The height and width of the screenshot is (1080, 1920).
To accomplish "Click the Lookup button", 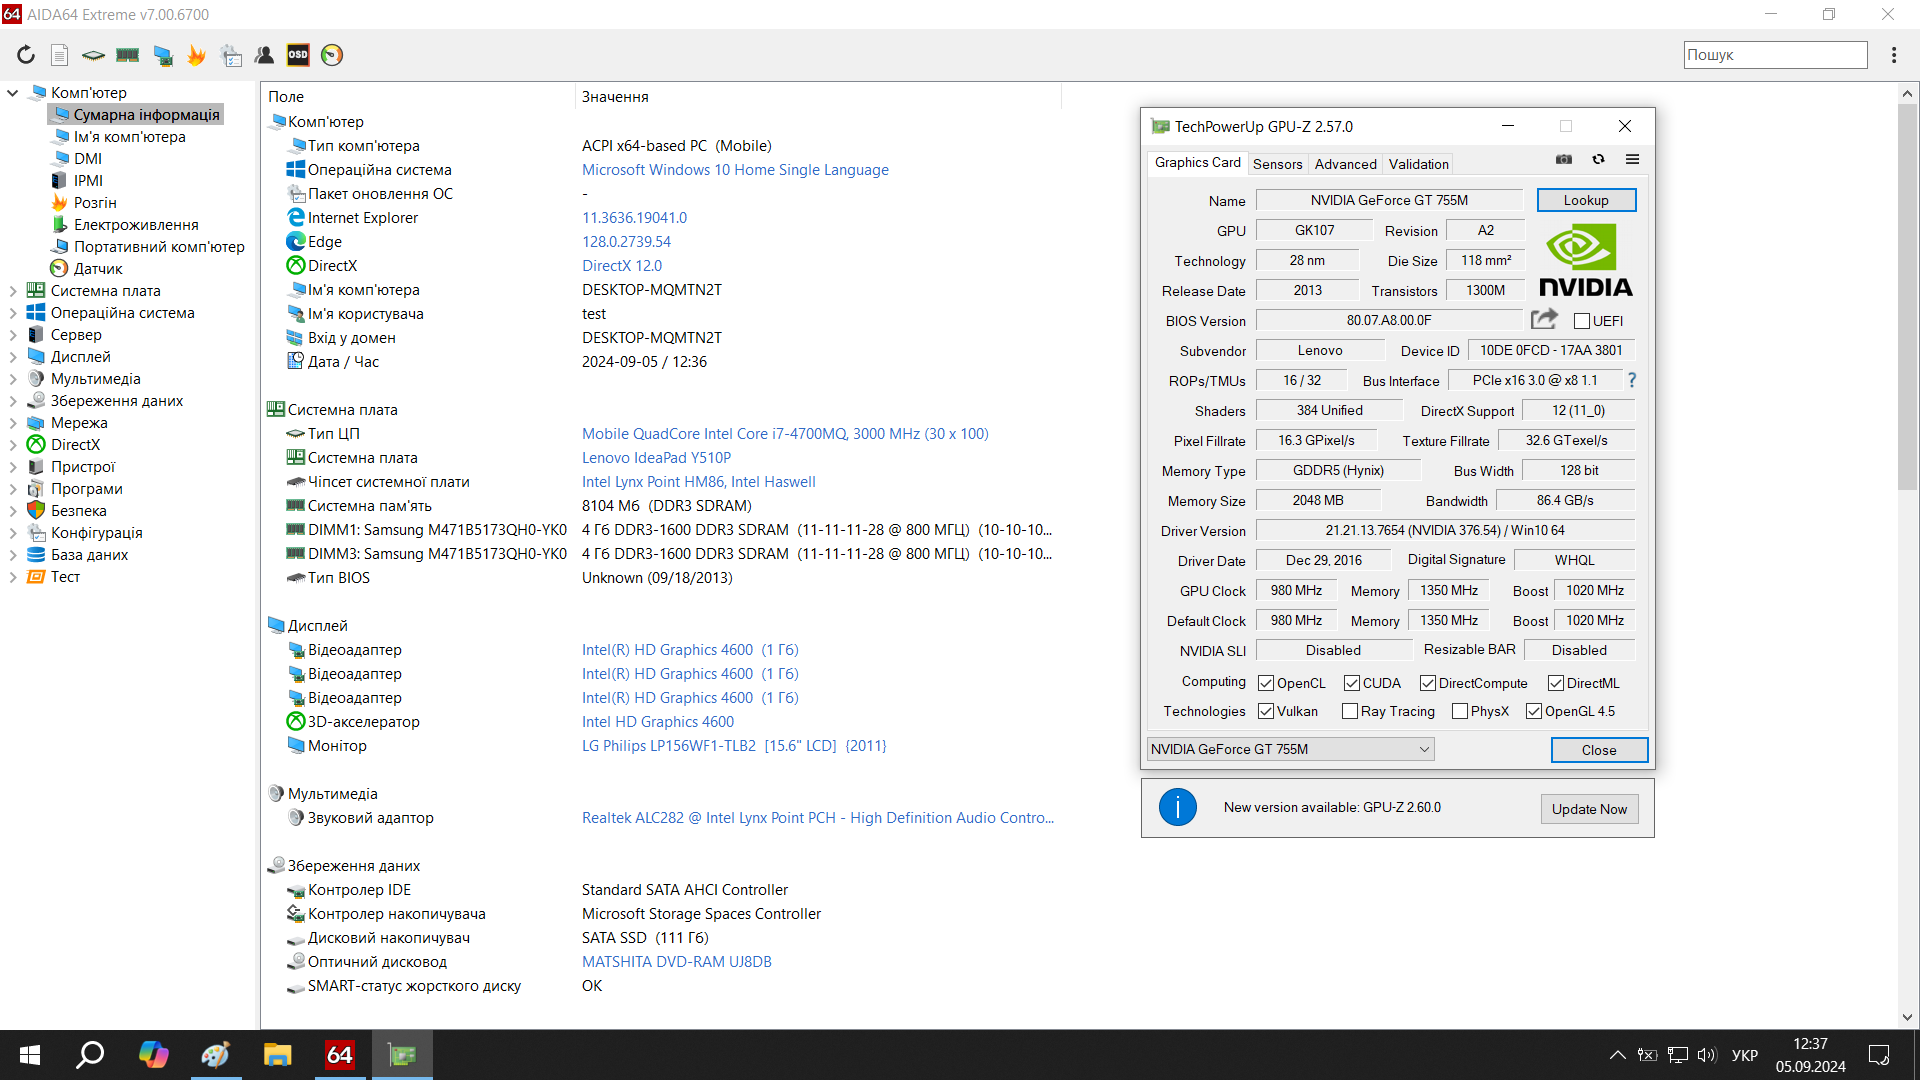I will (1586, 200).
